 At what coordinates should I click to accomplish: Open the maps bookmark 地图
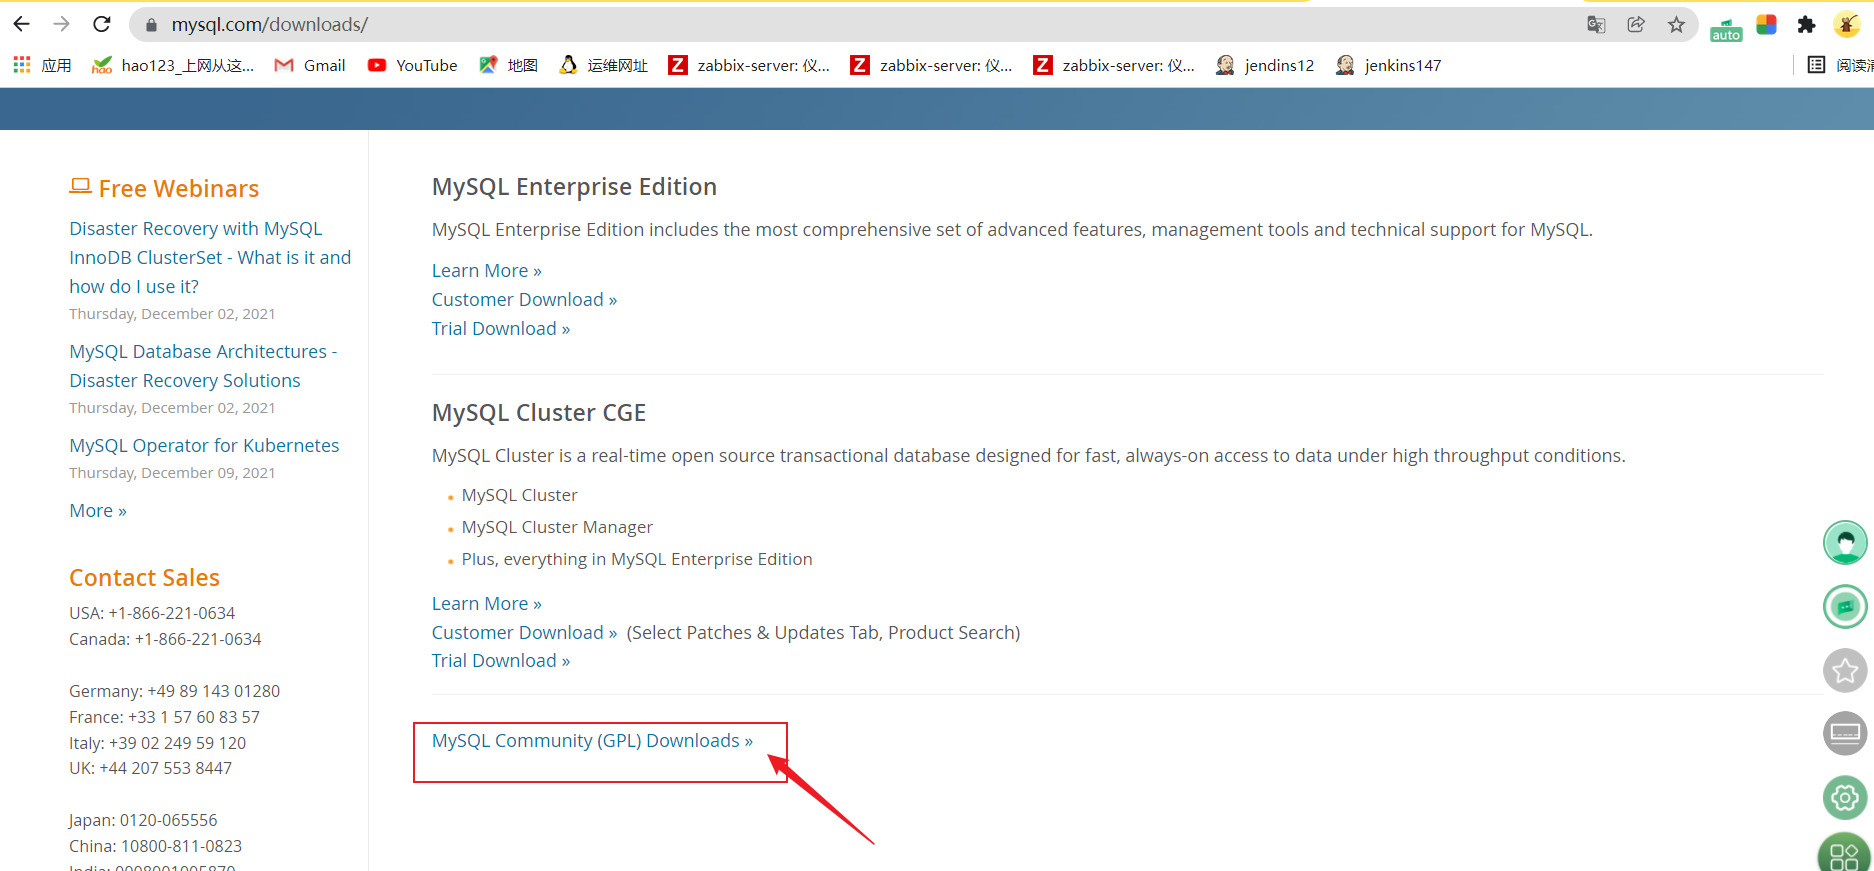508,65
